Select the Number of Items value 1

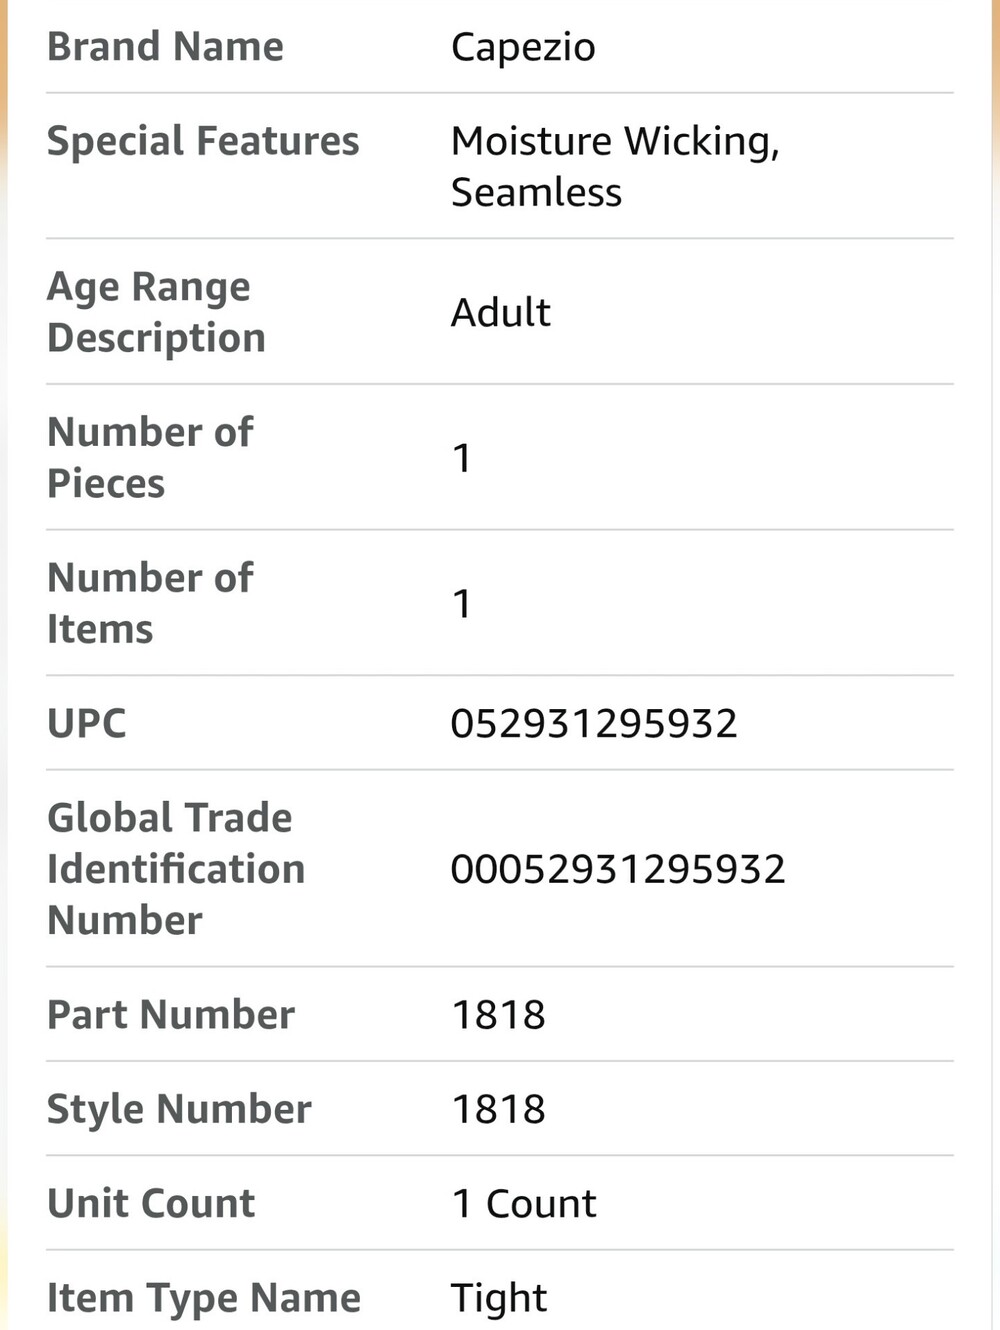(x=461, y=604)
